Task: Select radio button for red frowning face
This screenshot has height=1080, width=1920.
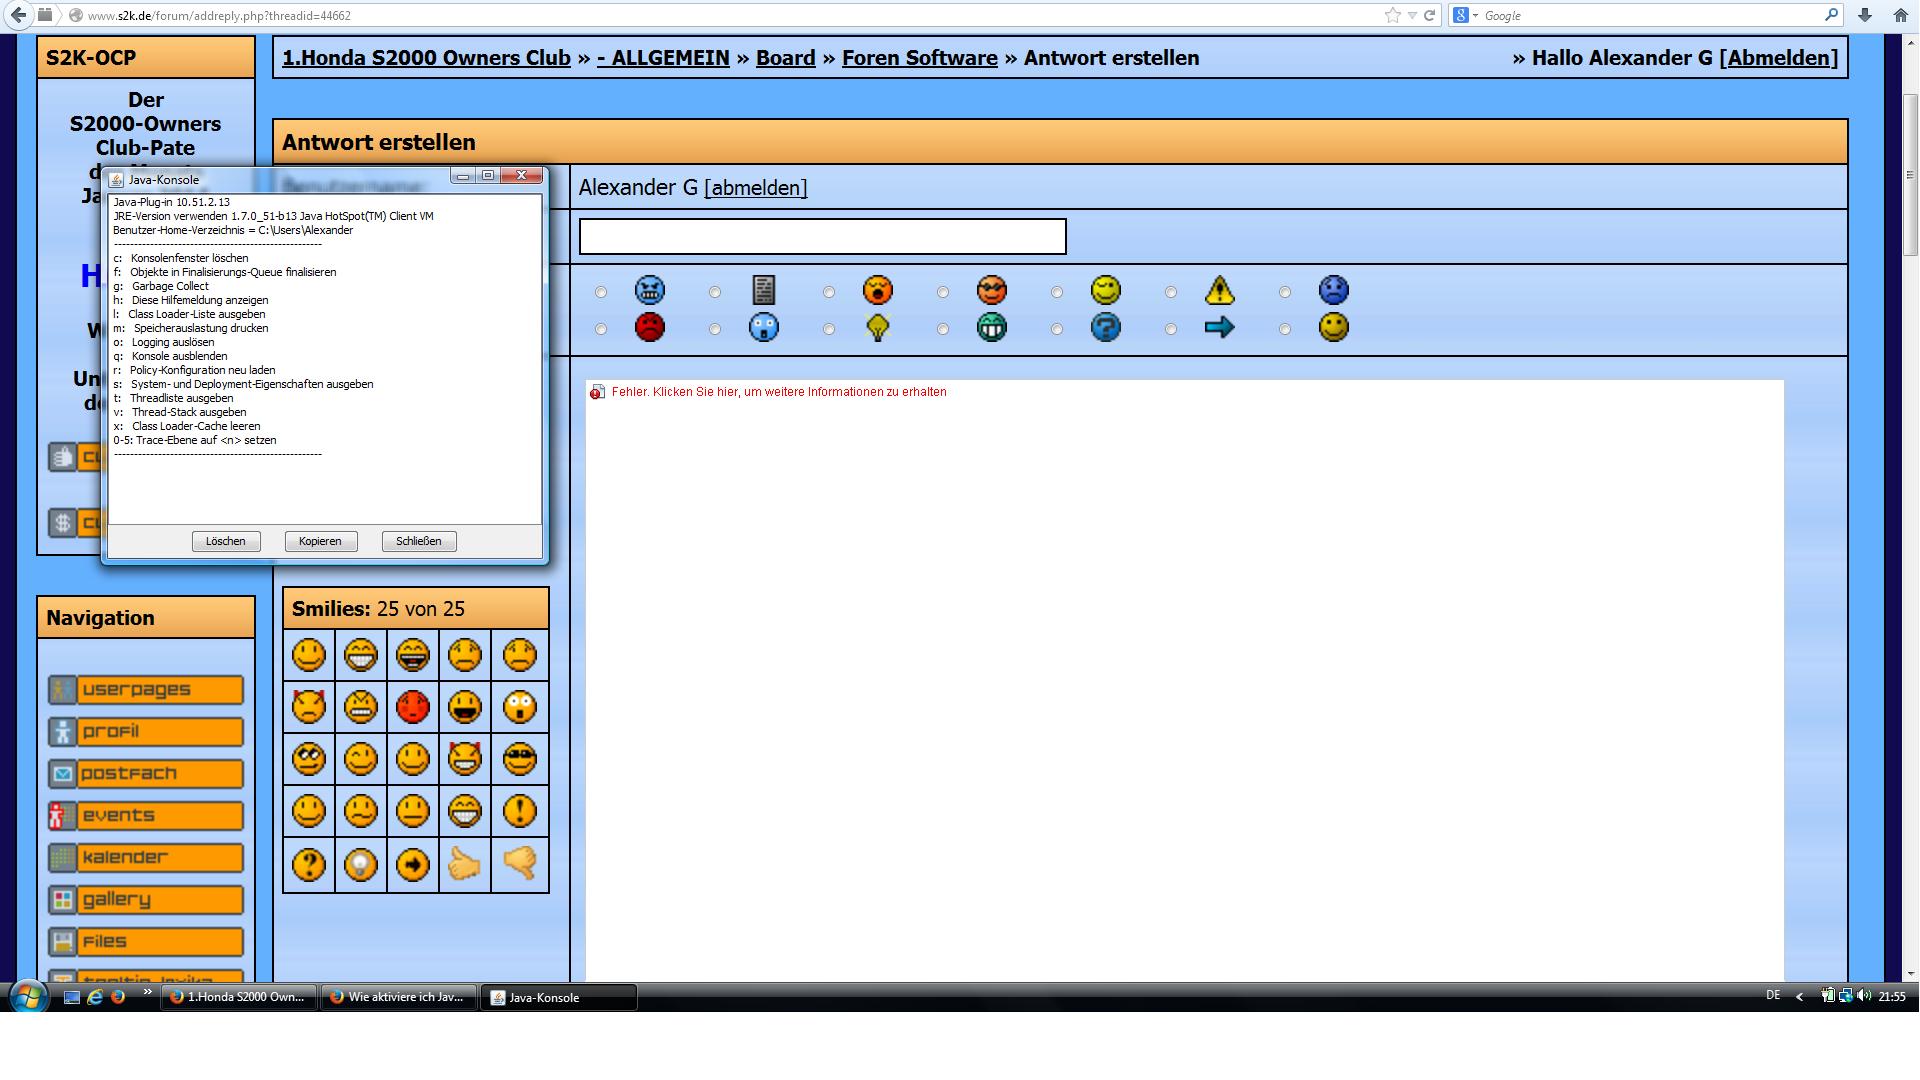Action: [x=601, y=329]
